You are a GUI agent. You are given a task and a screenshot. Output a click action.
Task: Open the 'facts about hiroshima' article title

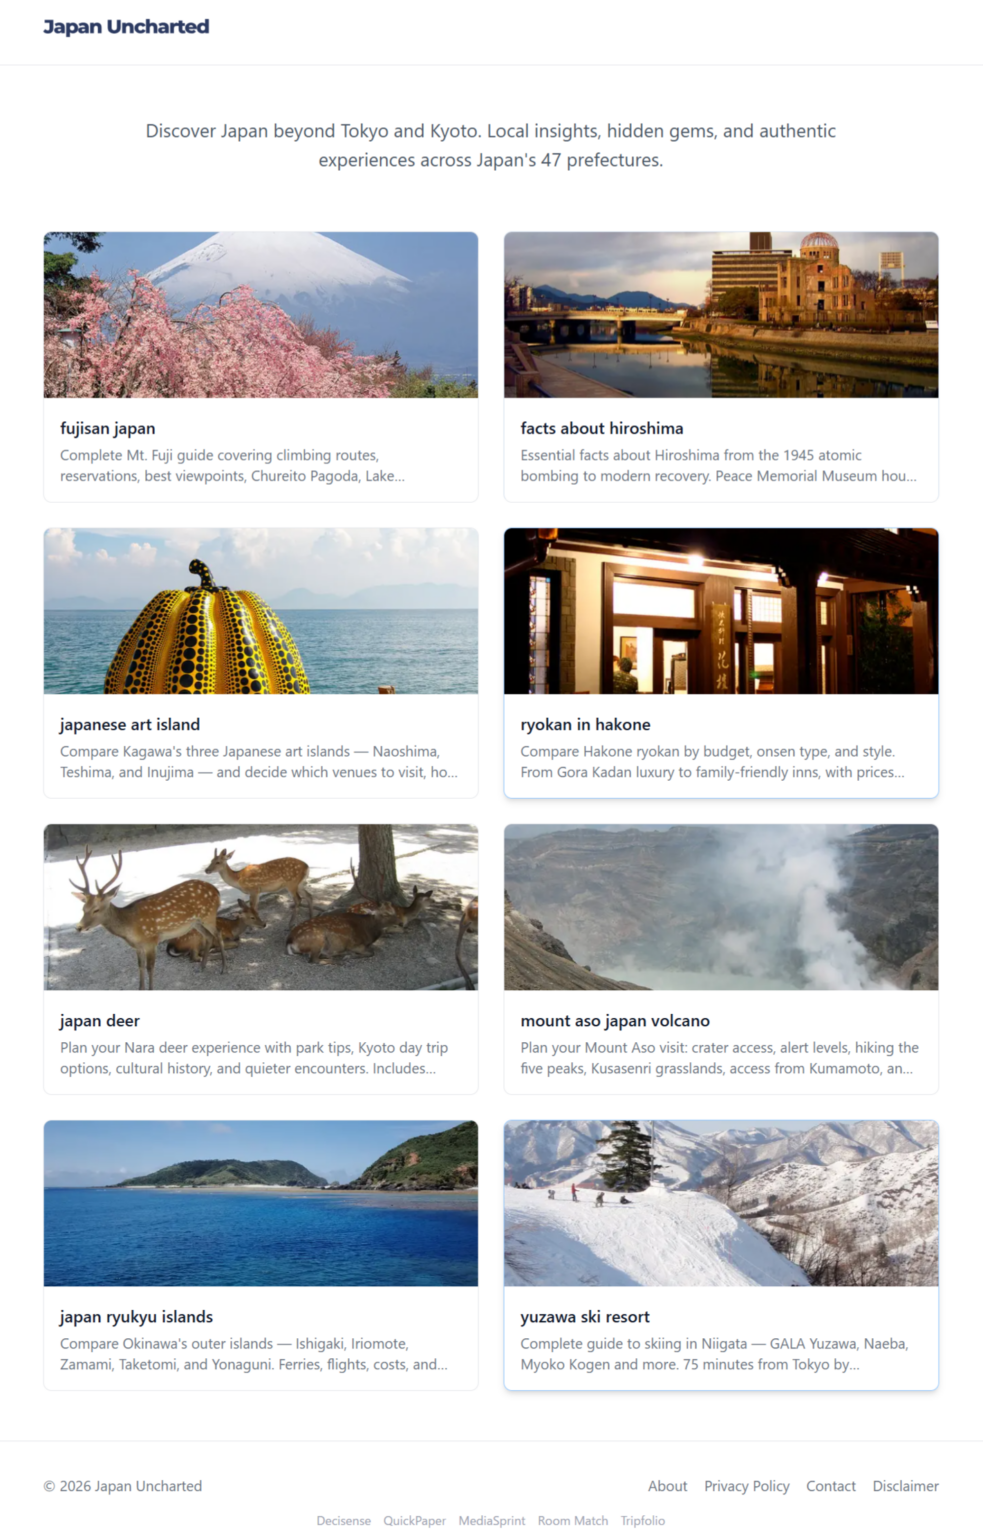click(602, 428)
